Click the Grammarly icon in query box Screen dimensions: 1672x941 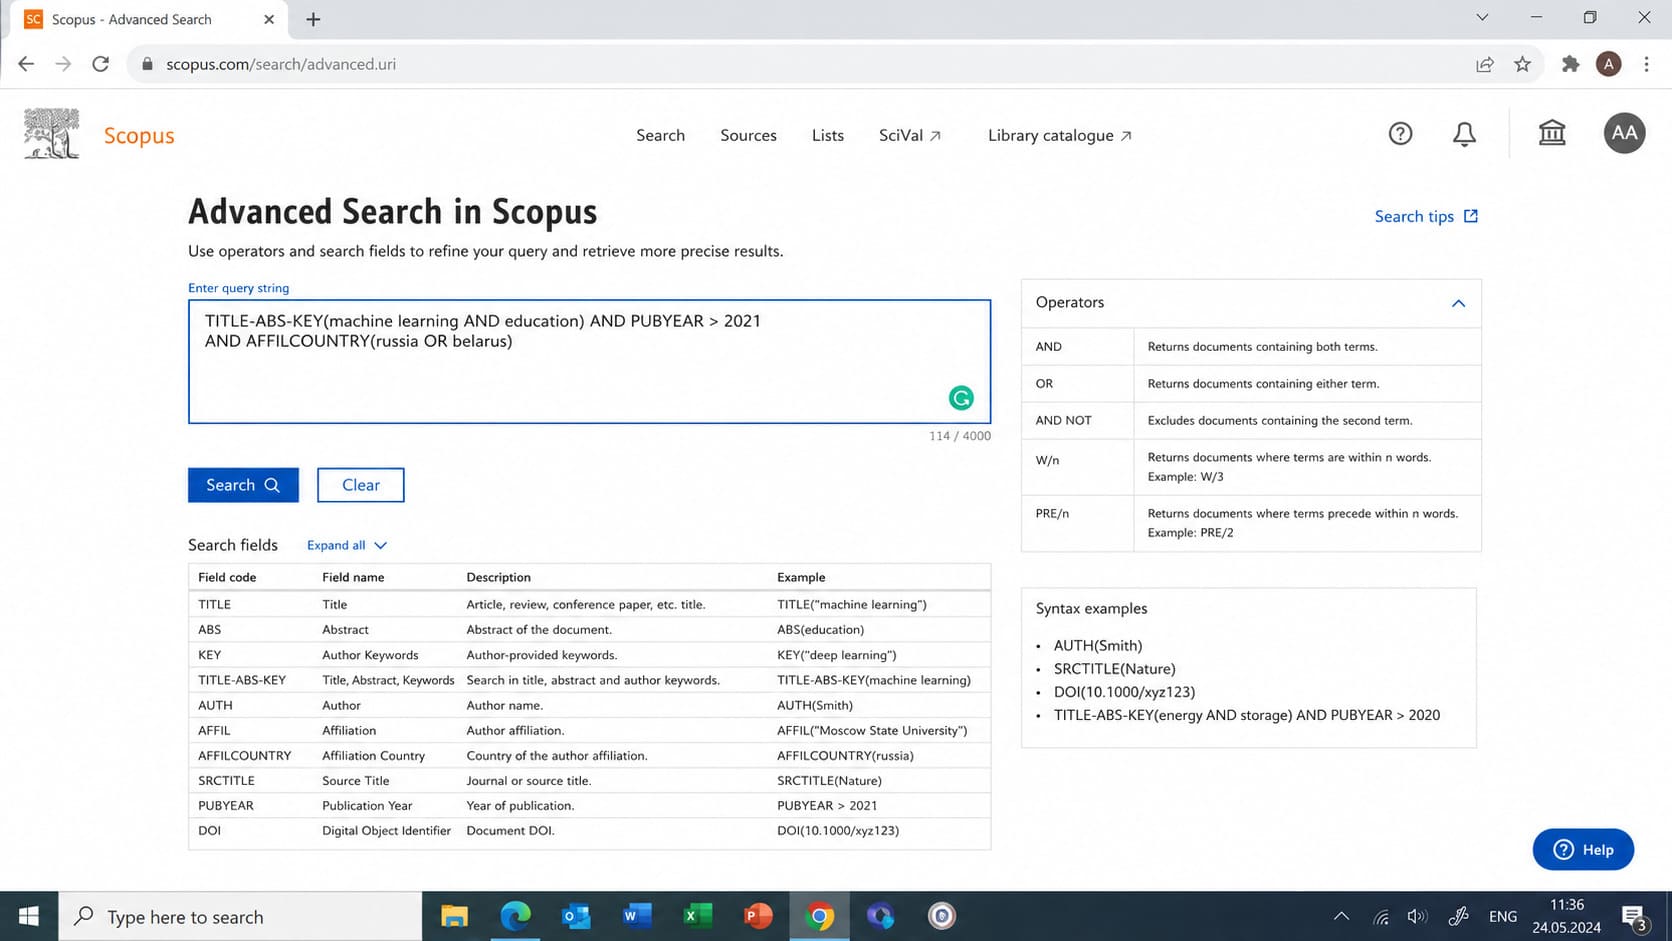[961, 398]
